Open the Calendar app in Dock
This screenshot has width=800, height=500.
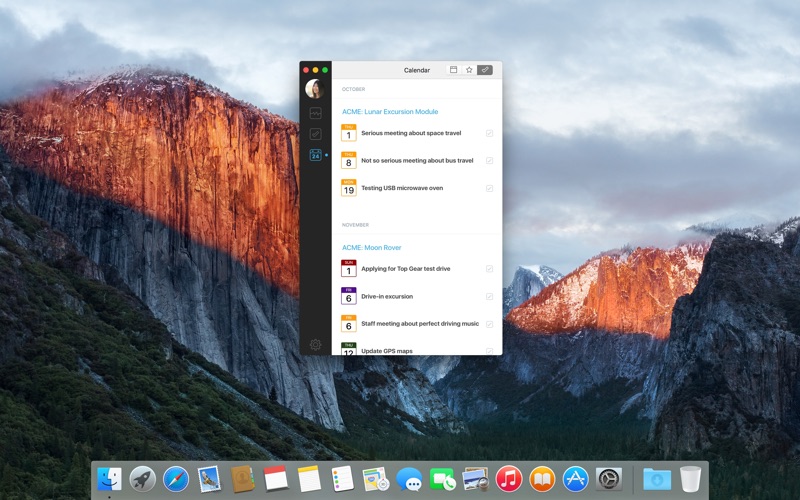276,480
